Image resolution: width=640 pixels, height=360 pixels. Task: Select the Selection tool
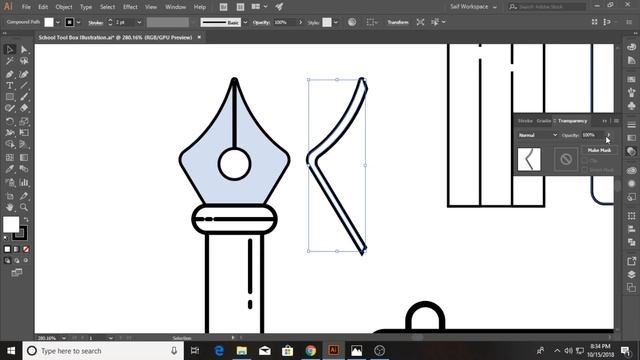[10, 49]
